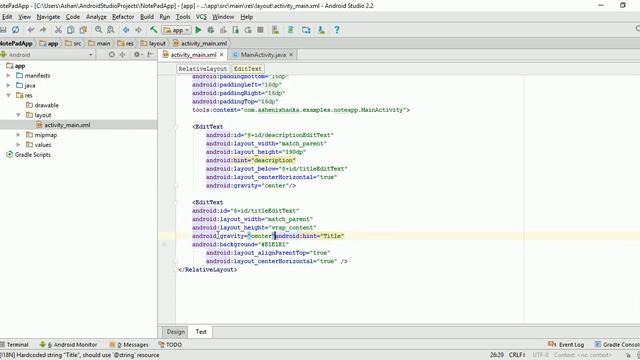
Task: Click the Attach debugger to process icon
Action: point(236,30)
